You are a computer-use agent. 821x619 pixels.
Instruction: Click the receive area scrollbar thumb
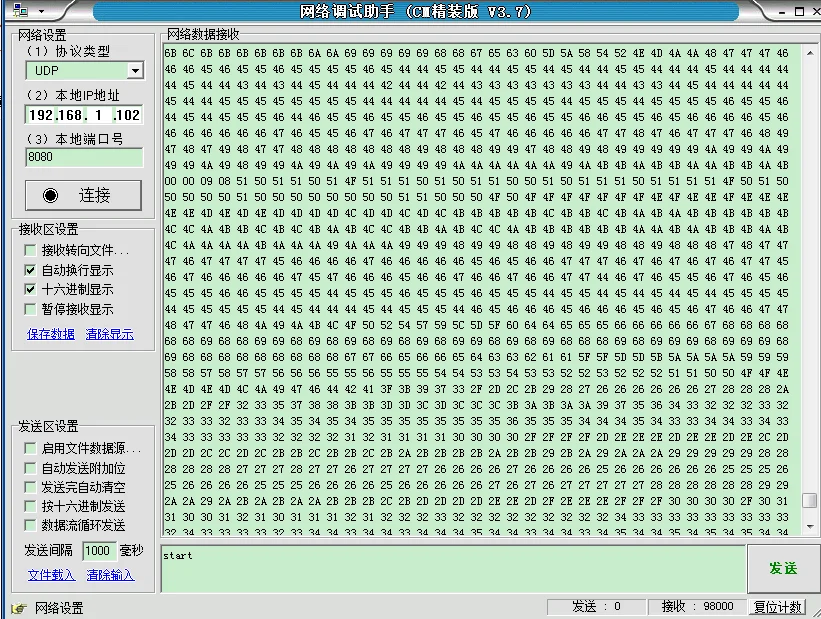[x=809, y=500]
